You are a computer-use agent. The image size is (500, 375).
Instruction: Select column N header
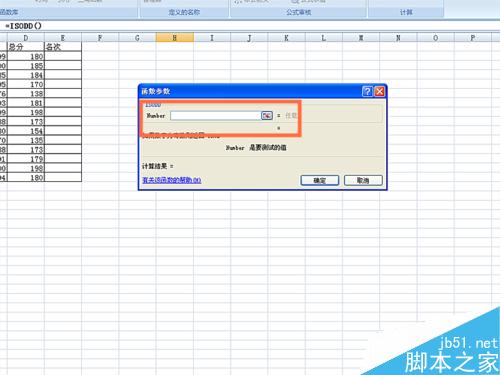point(398,38)
